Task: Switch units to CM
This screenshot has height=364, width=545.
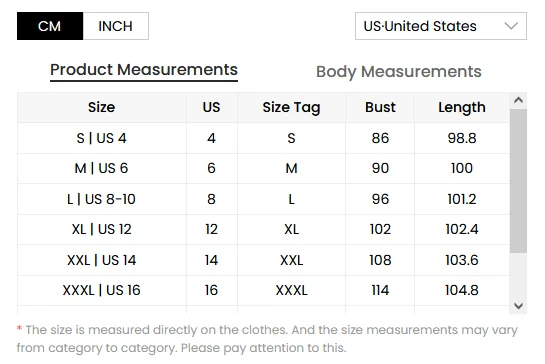Action: tap(50, 26)
